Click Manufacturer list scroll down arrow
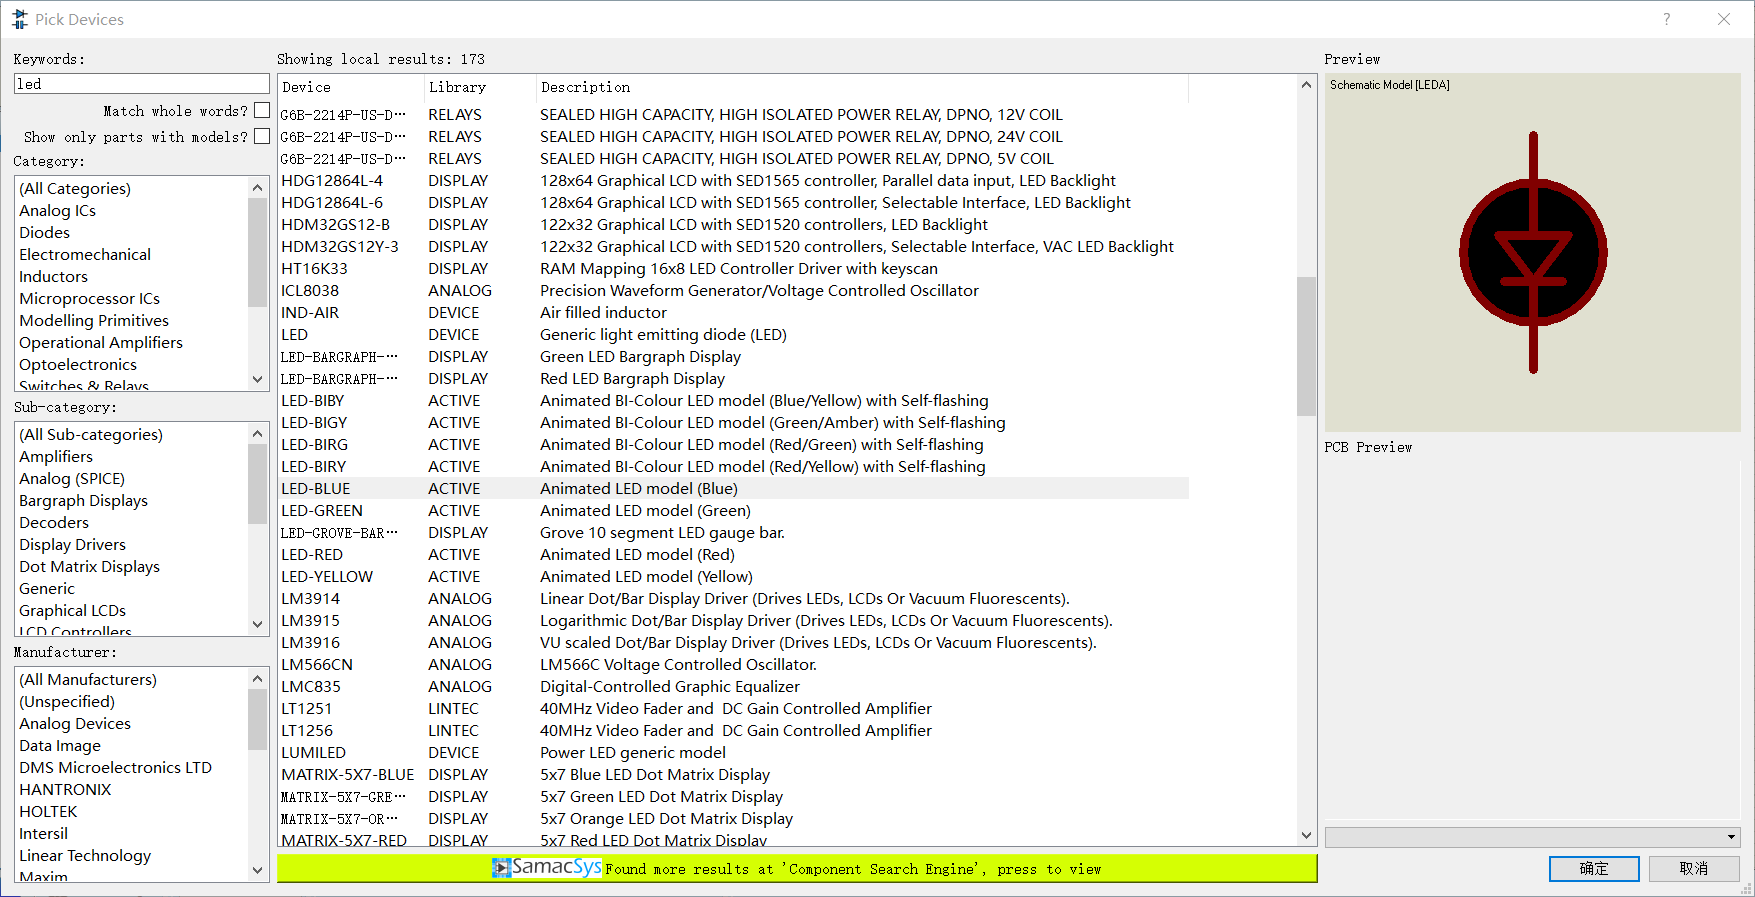1755x897 pixels. [x=258, y=870]
